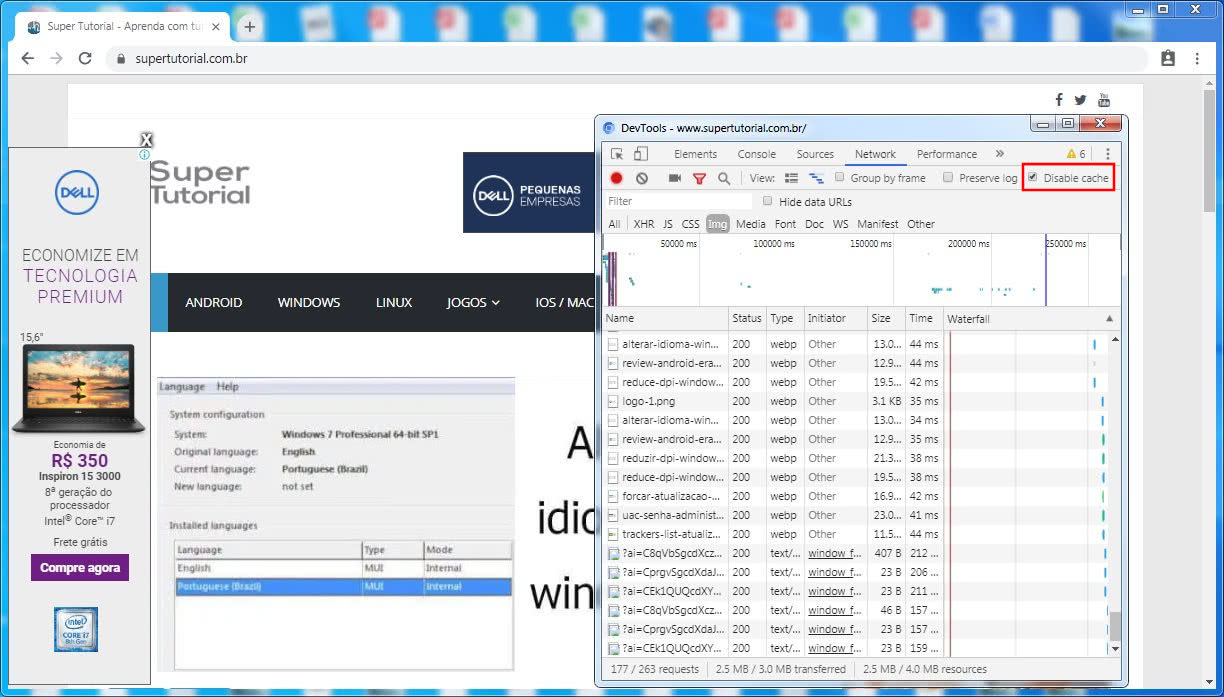The image size is (1224, 697).
Task: Open network request search
Action: [x=726, y=178]
